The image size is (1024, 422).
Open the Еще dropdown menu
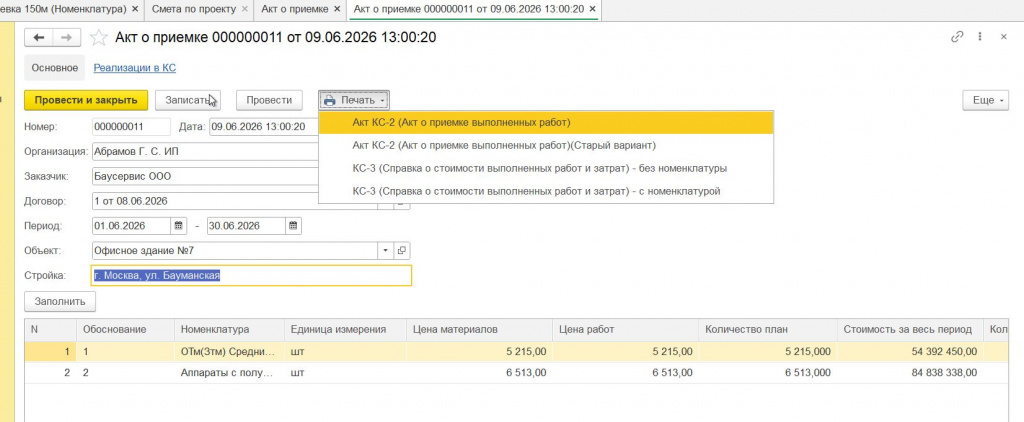985,101
